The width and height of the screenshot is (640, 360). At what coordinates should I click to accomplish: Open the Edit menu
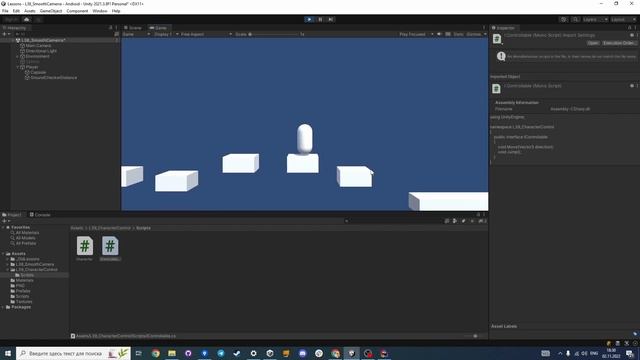pyautogui.click(x=16, y=11)
